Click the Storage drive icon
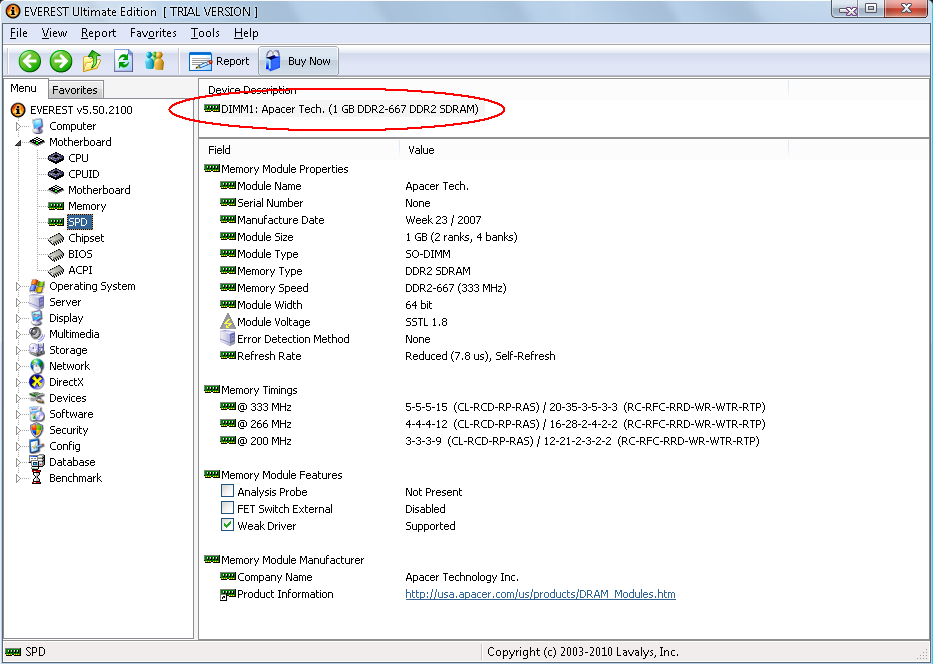 pos(37,350)
